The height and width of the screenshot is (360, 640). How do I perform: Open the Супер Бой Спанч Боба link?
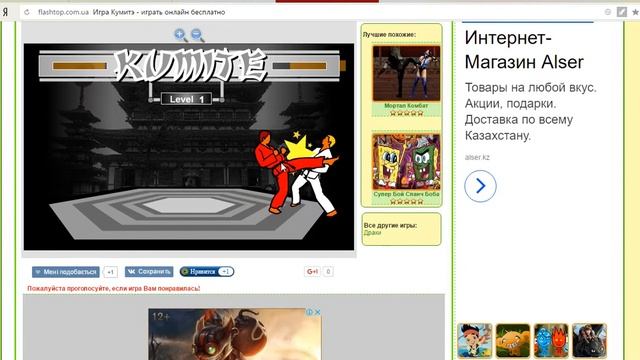(406, 194)
